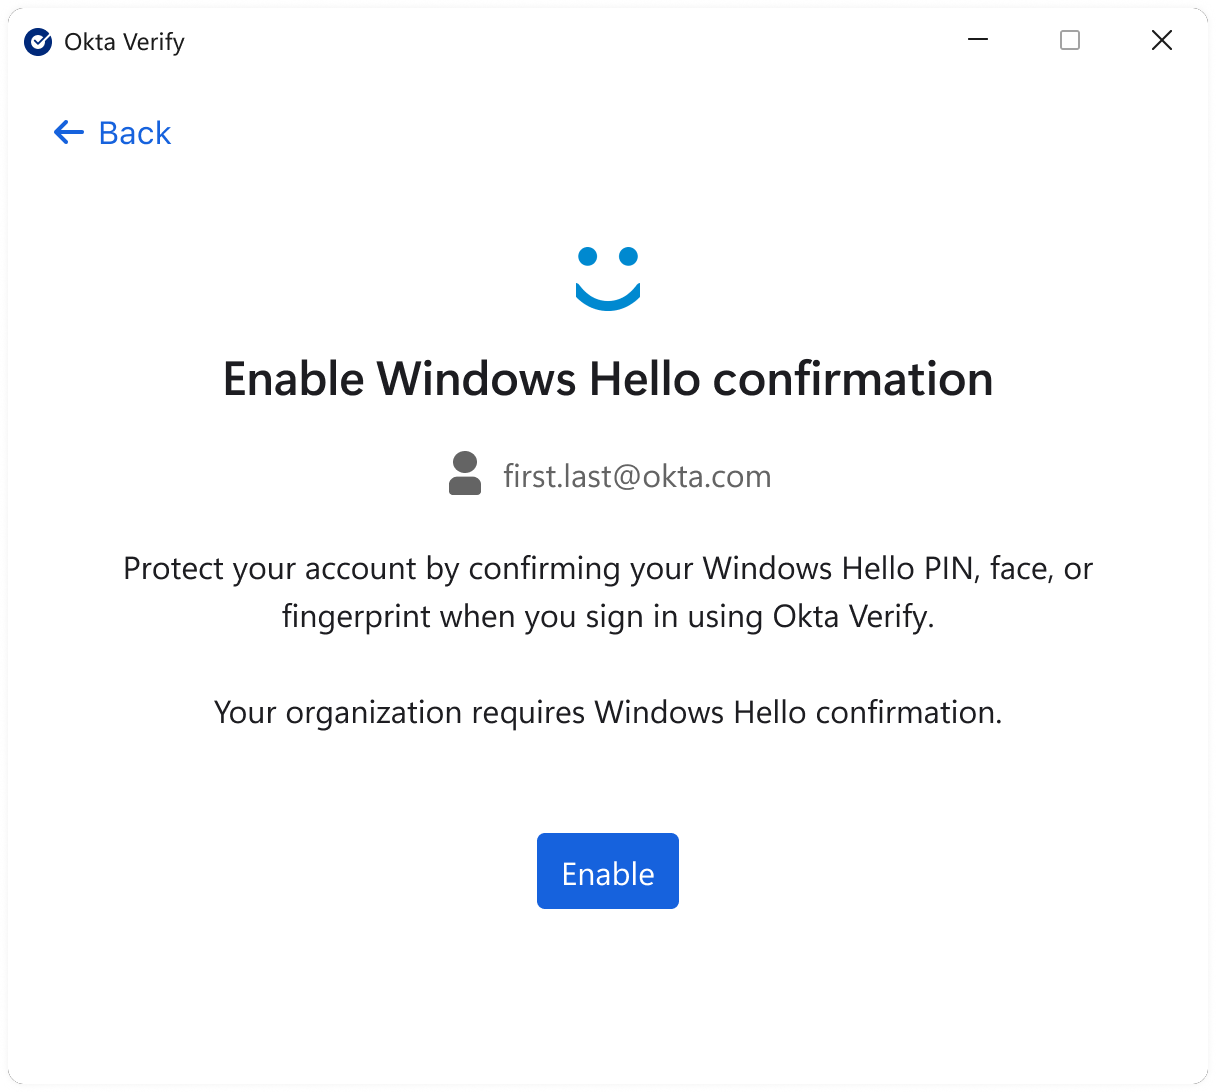Minimize the Okta Verify window
Screen dimensions: 1216x1092
(978, 40)
